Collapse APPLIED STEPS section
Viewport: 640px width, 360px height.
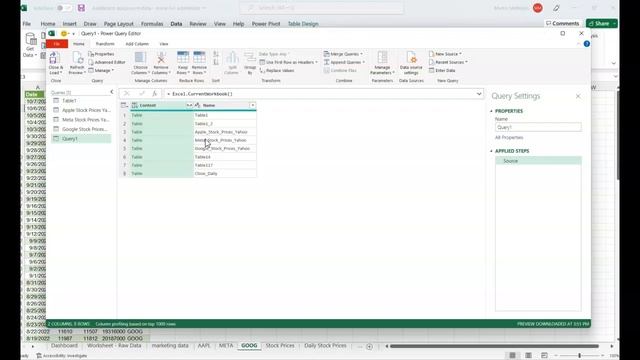[x=491, y=151]
